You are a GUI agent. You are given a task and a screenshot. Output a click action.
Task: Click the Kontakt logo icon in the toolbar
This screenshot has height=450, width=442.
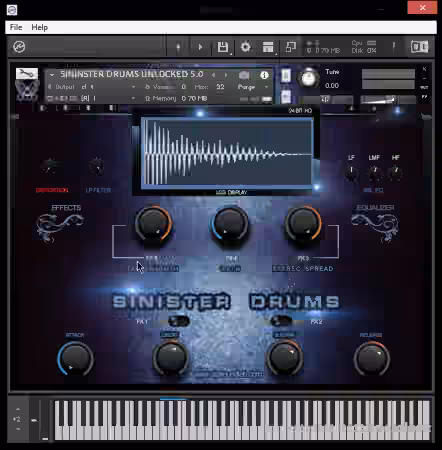pyautogui.click(x=19, y=47)
